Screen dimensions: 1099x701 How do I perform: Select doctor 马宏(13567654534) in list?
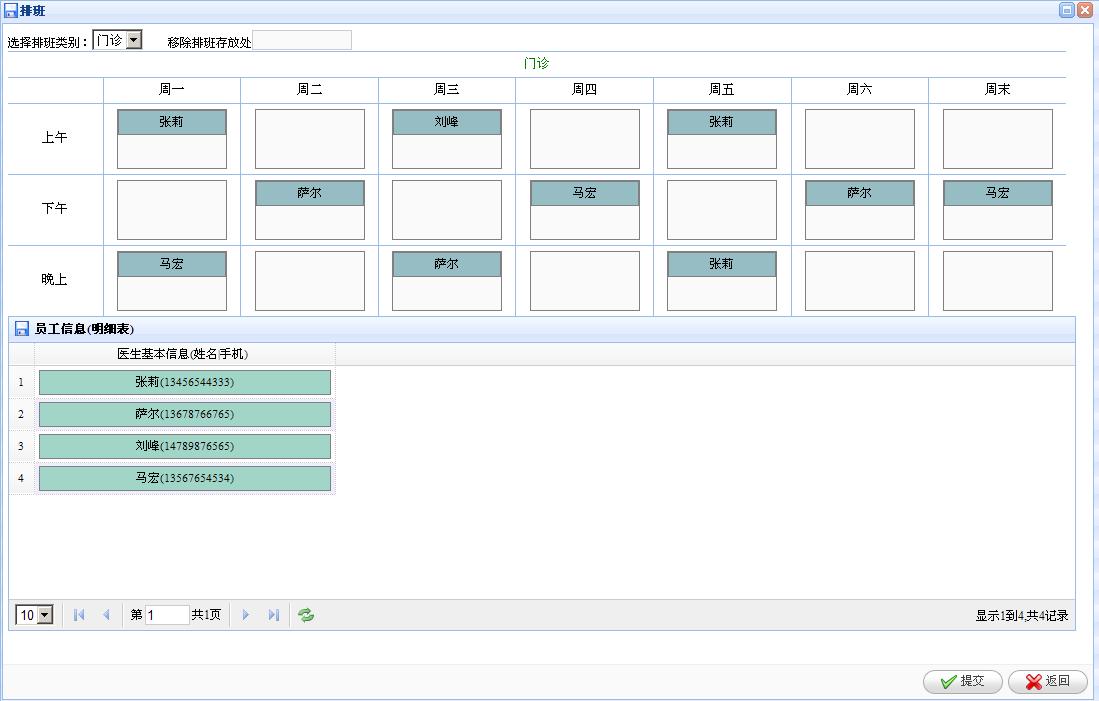point(184,478)
